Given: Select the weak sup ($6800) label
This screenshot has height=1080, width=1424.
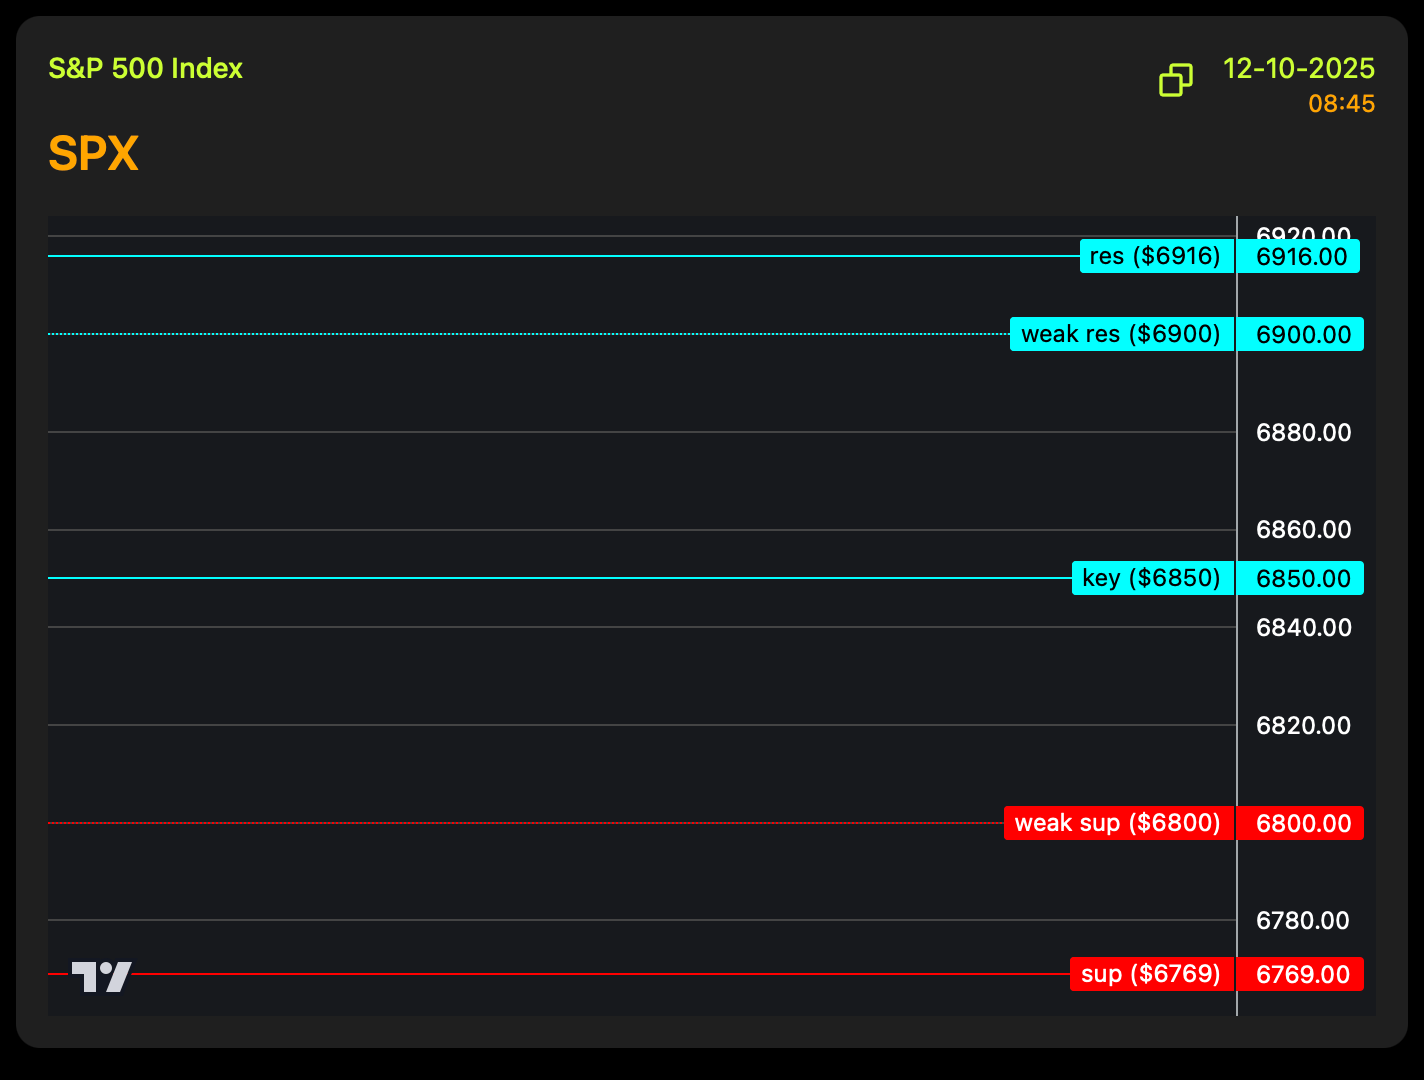Looking at the screenshot, I should [1118, 823].
